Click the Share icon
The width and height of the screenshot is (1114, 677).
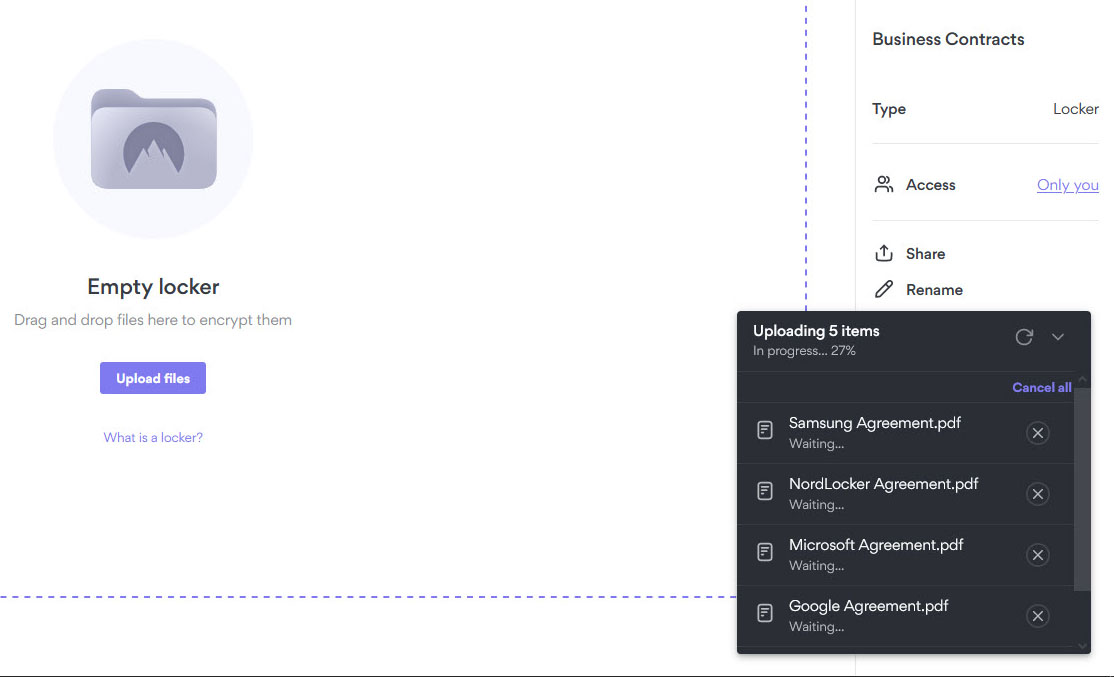pyautogui.click(x=883, y=254)
